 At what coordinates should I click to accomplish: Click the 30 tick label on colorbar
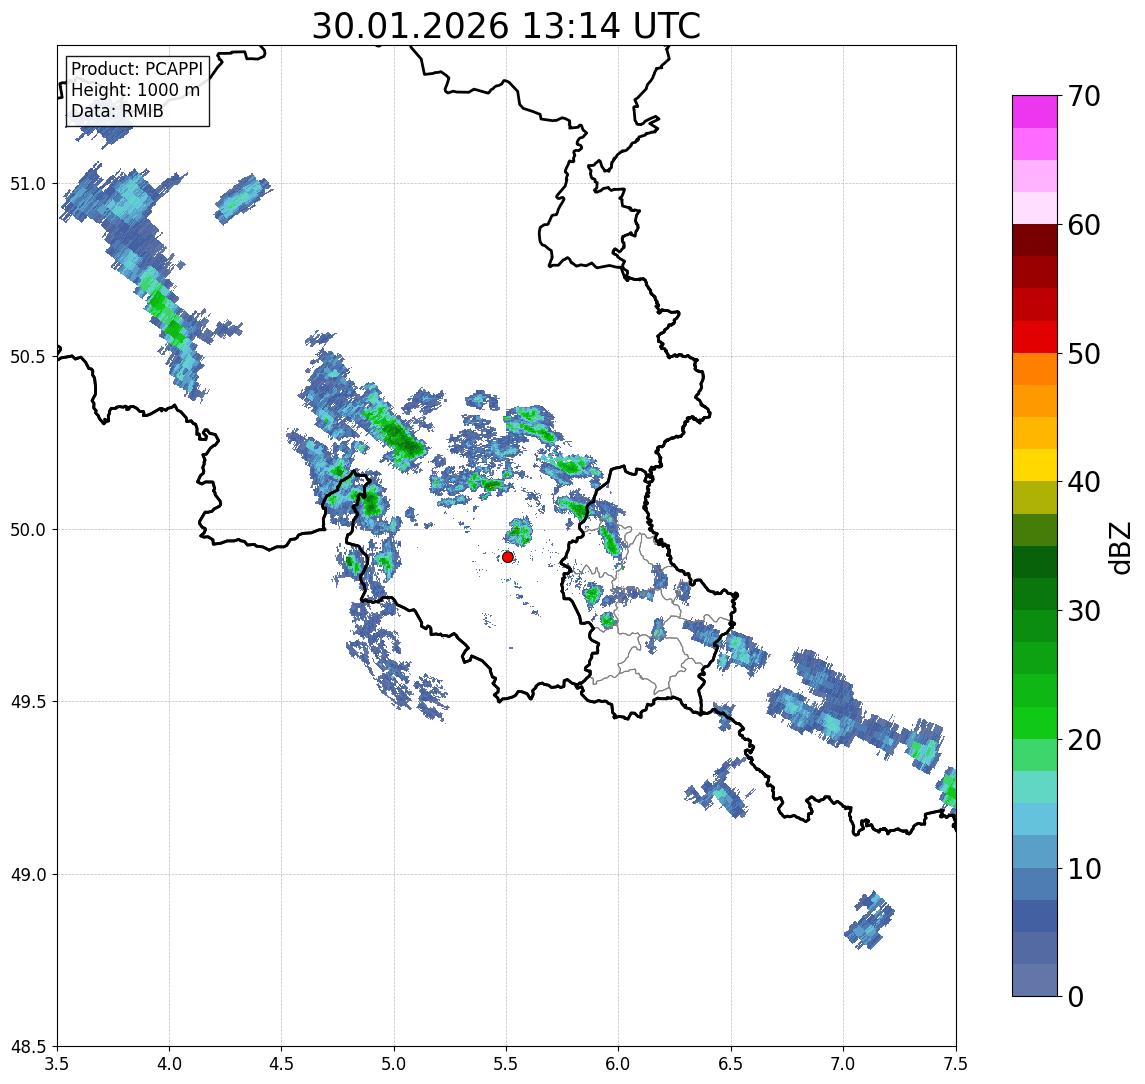click(x=1084, y=611)
